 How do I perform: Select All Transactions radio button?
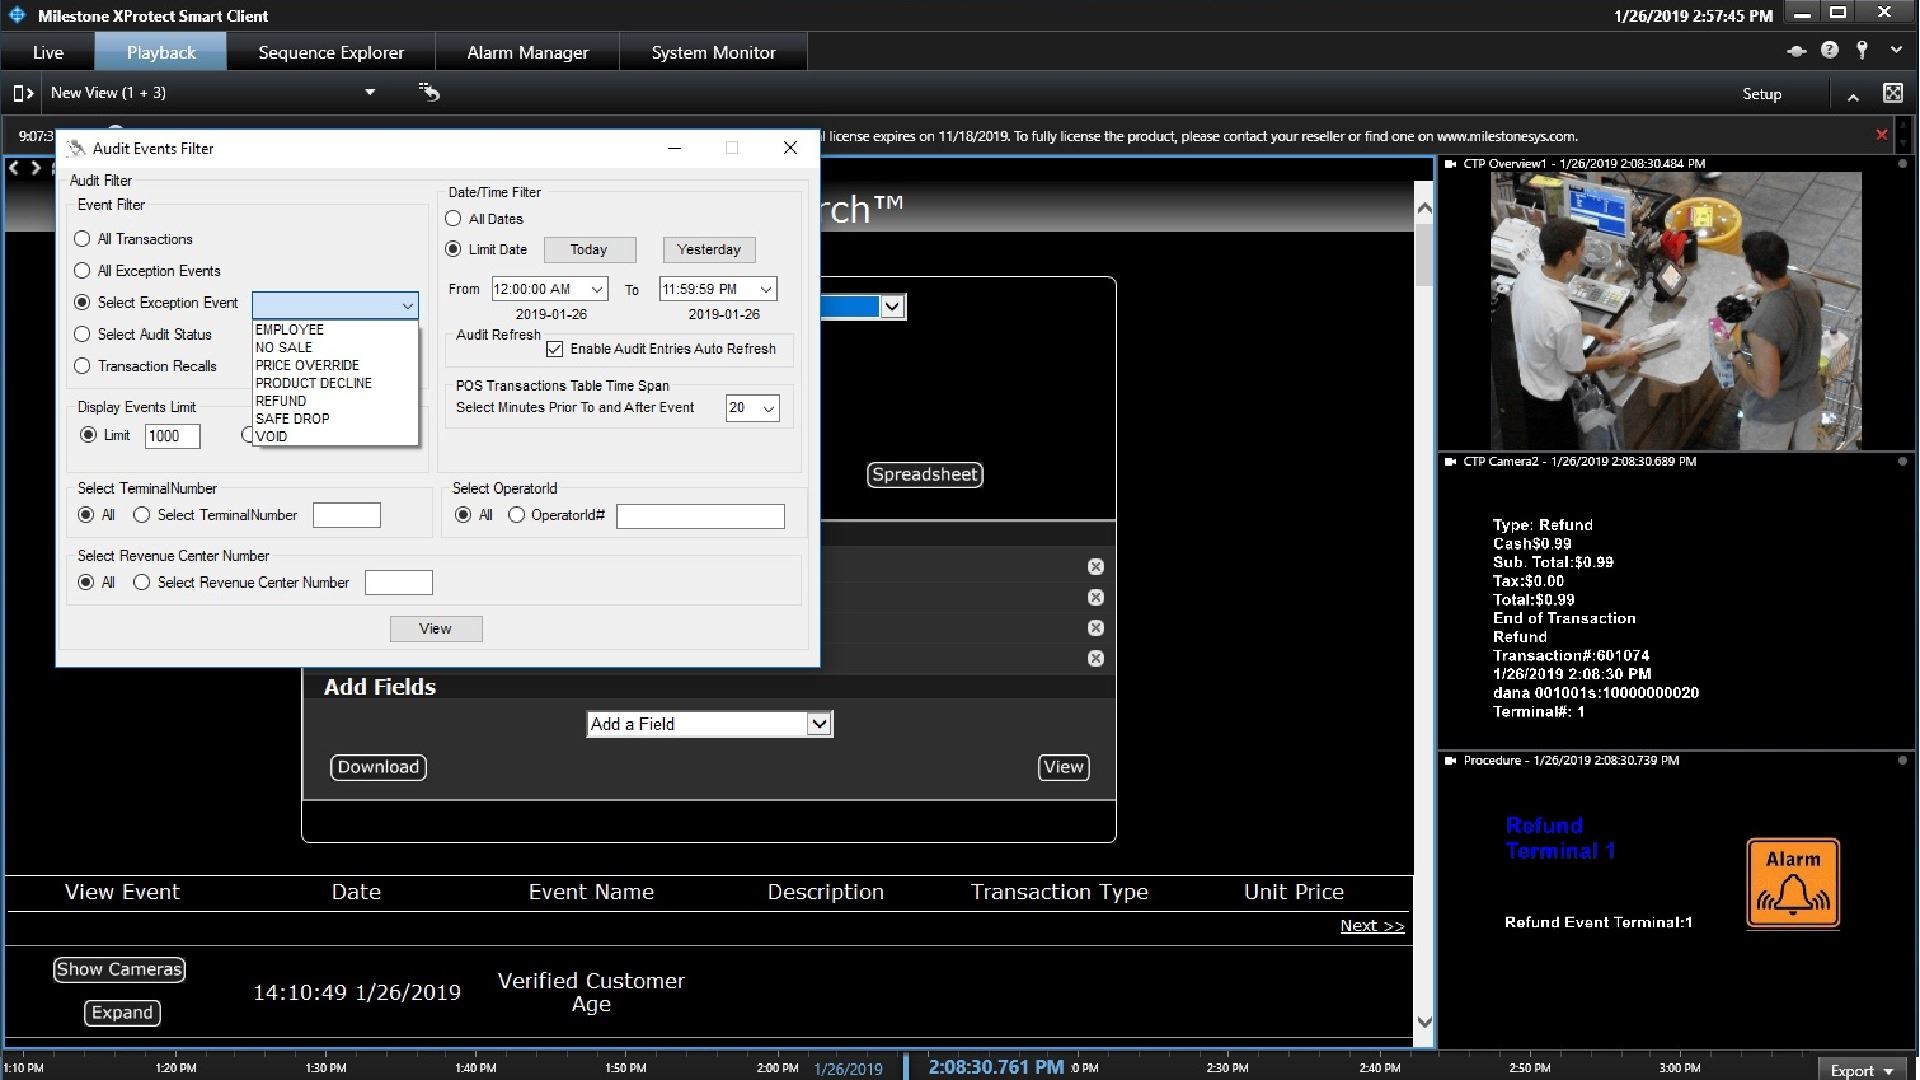(82, 239)
